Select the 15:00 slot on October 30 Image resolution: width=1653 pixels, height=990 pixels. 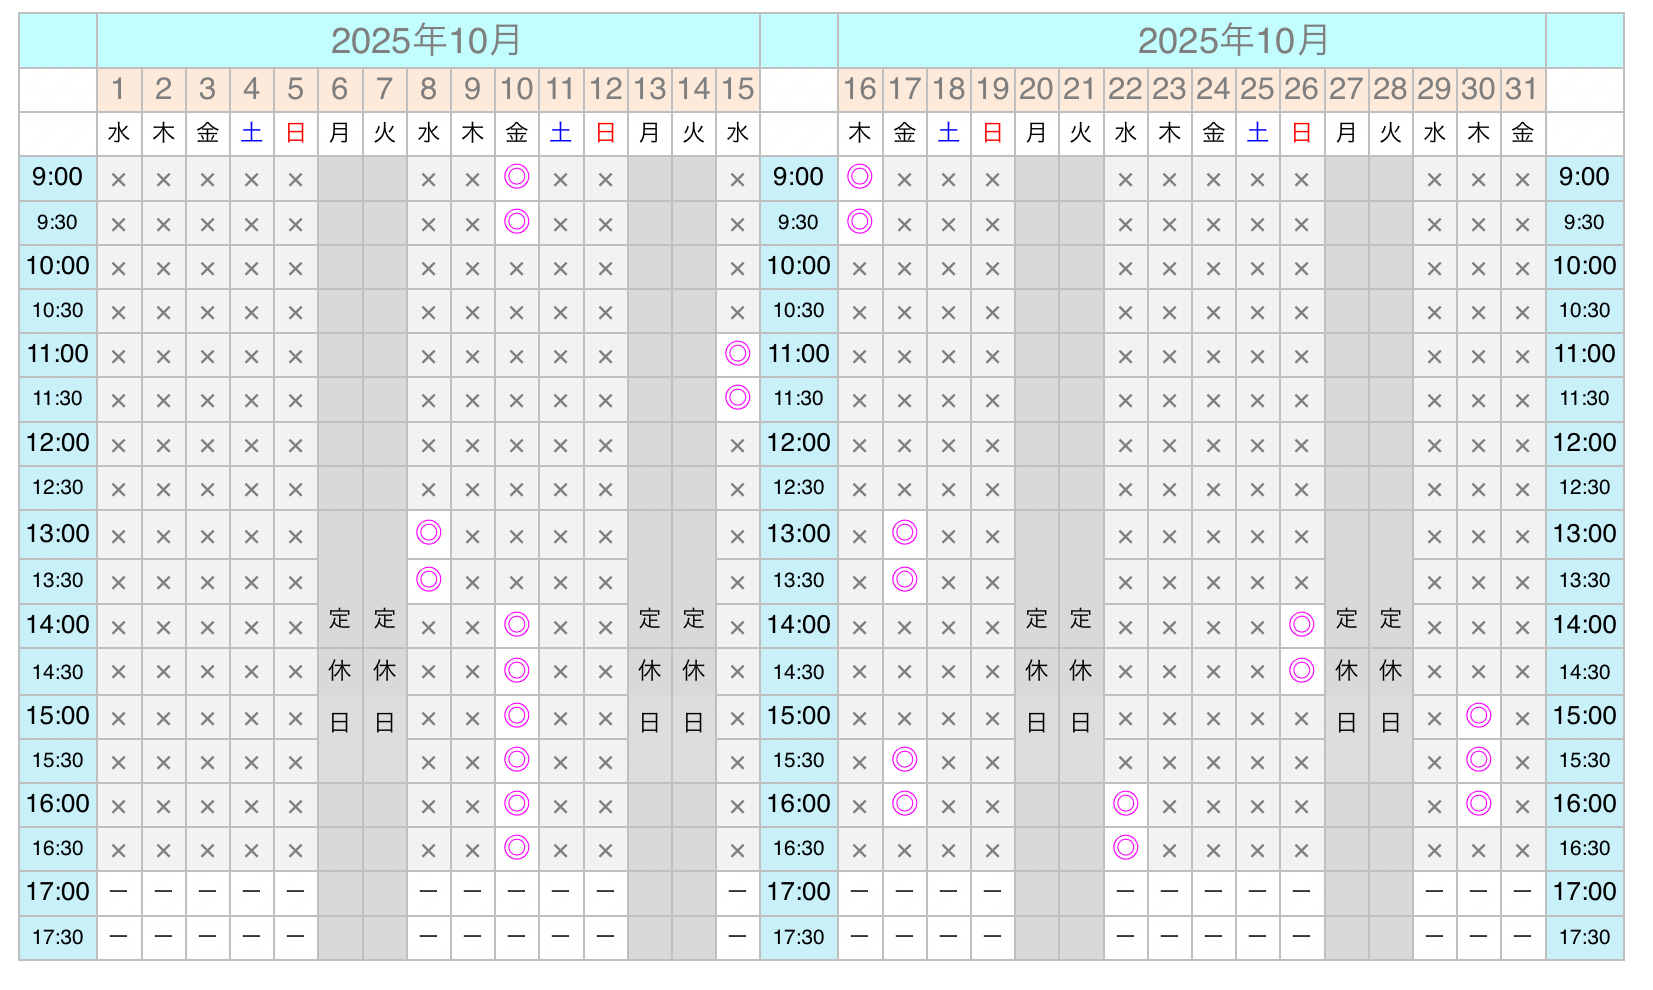click(x=1478, y=715)
